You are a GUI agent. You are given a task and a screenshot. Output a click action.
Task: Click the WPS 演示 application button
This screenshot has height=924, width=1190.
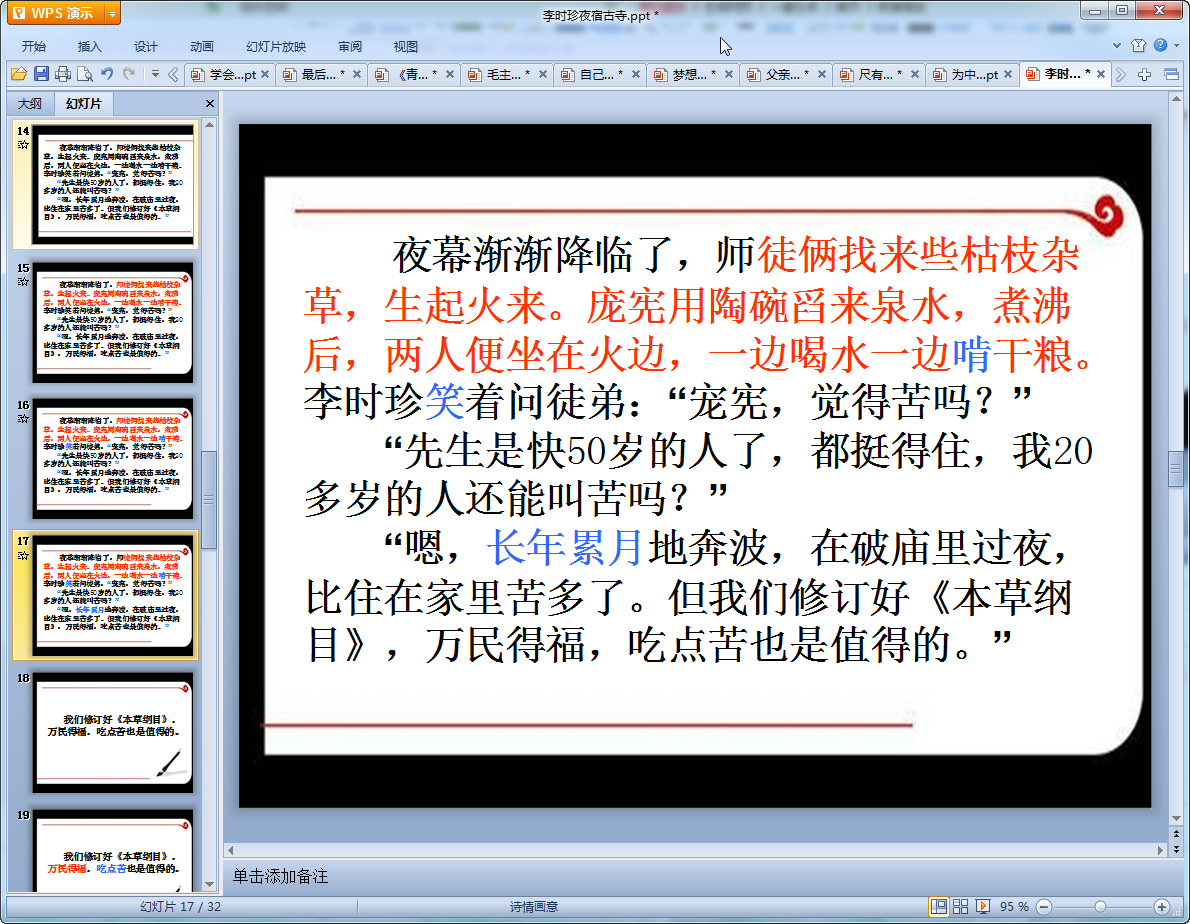[56, 14]
